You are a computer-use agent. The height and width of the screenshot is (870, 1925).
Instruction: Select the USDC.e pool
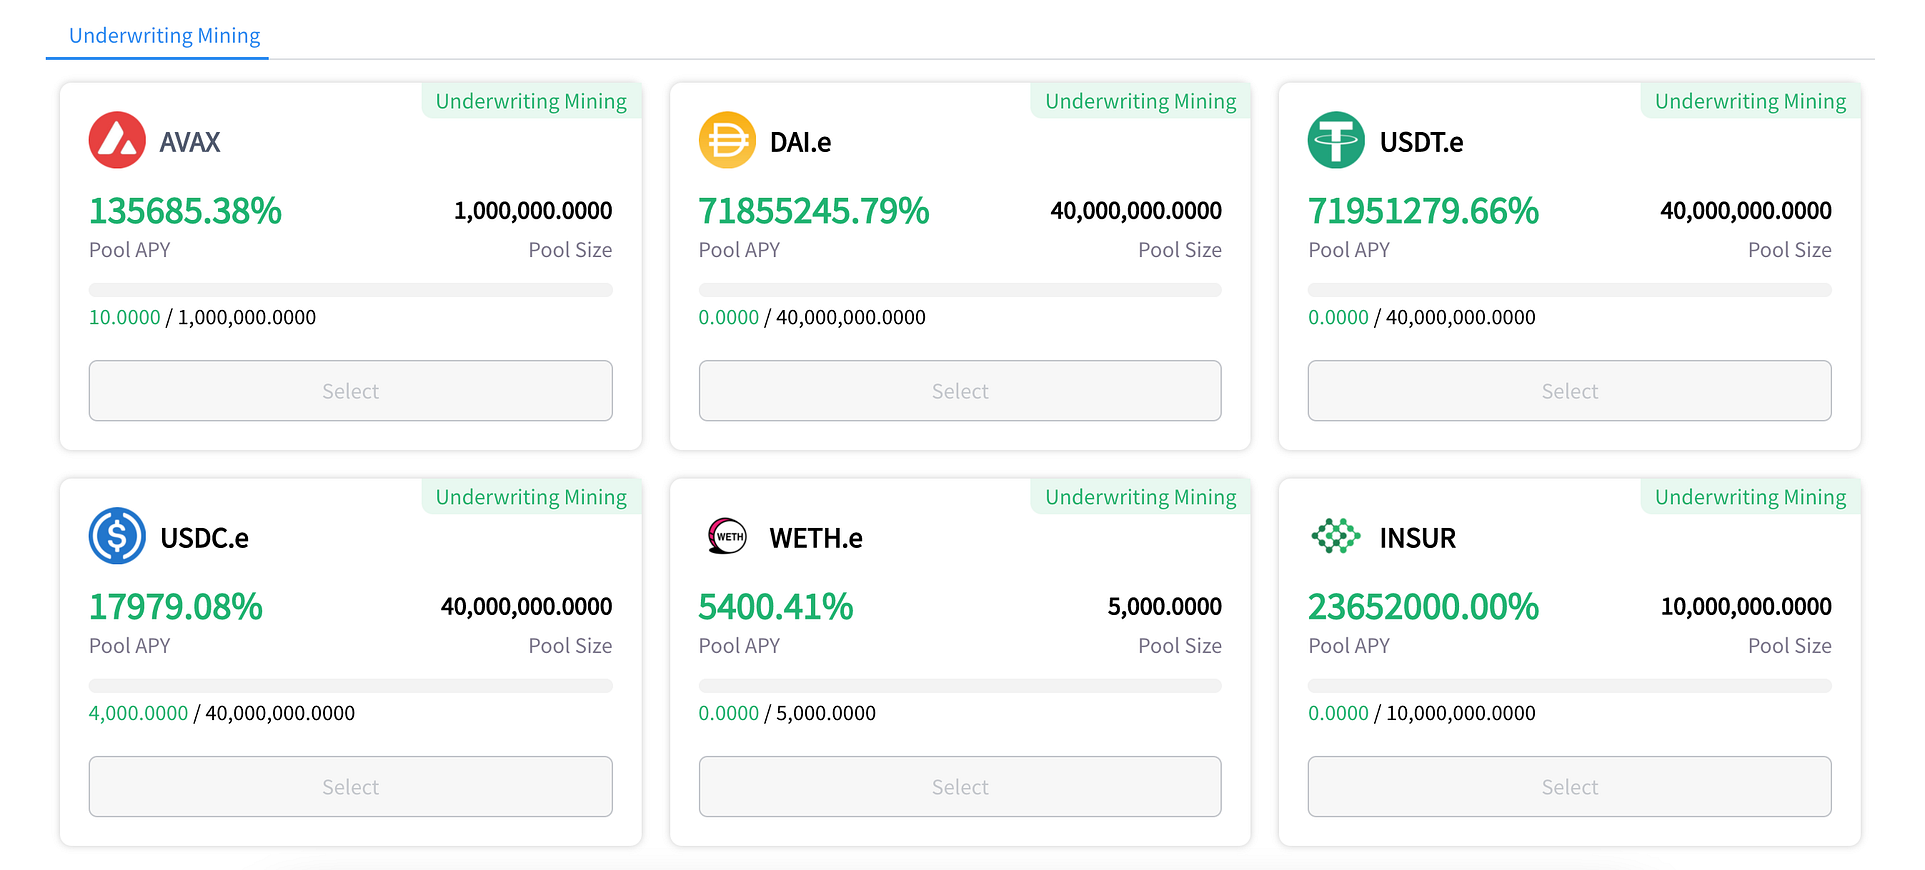[350, 787]
